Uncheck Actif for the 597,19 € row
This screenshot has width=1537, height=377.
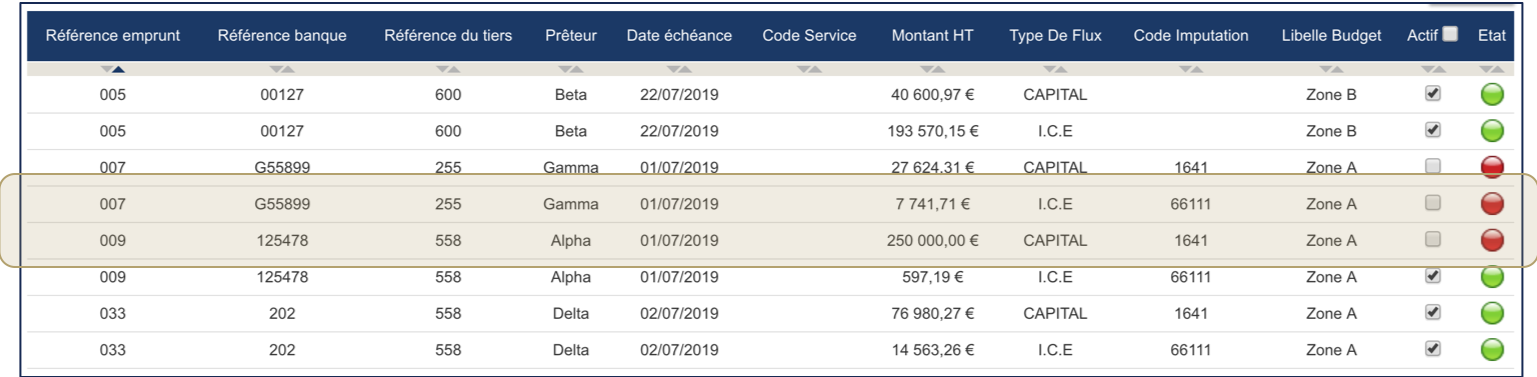coord(1433,276)
